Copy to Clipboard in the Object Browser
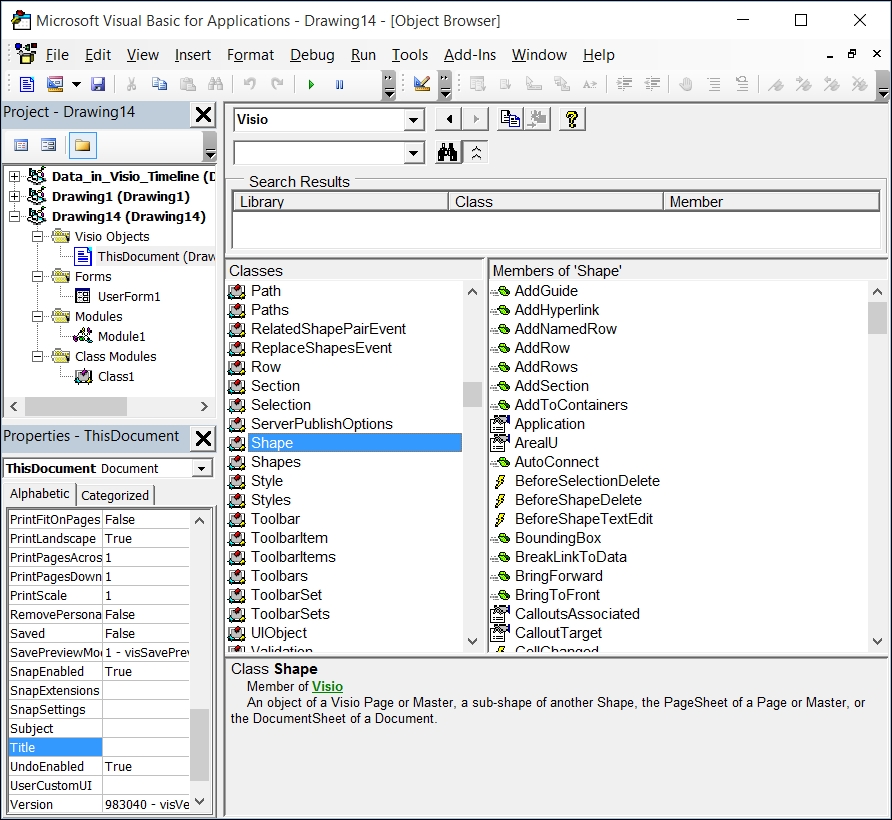 tap(510, 120)
